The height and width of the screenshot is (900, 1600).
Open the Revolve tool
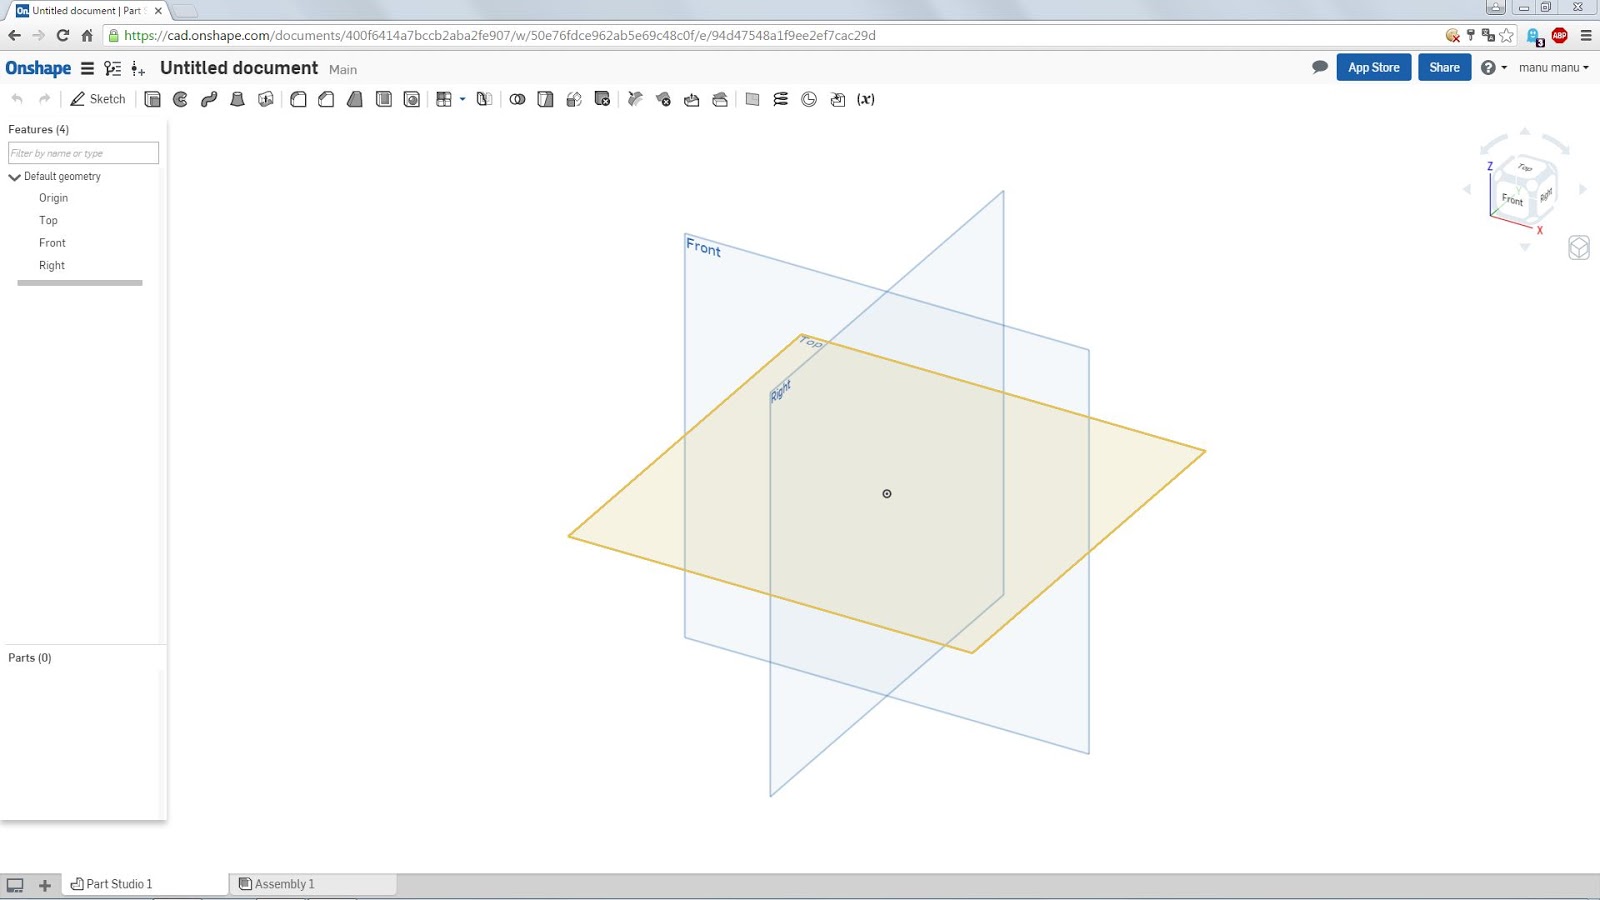[x=179, y=99]
